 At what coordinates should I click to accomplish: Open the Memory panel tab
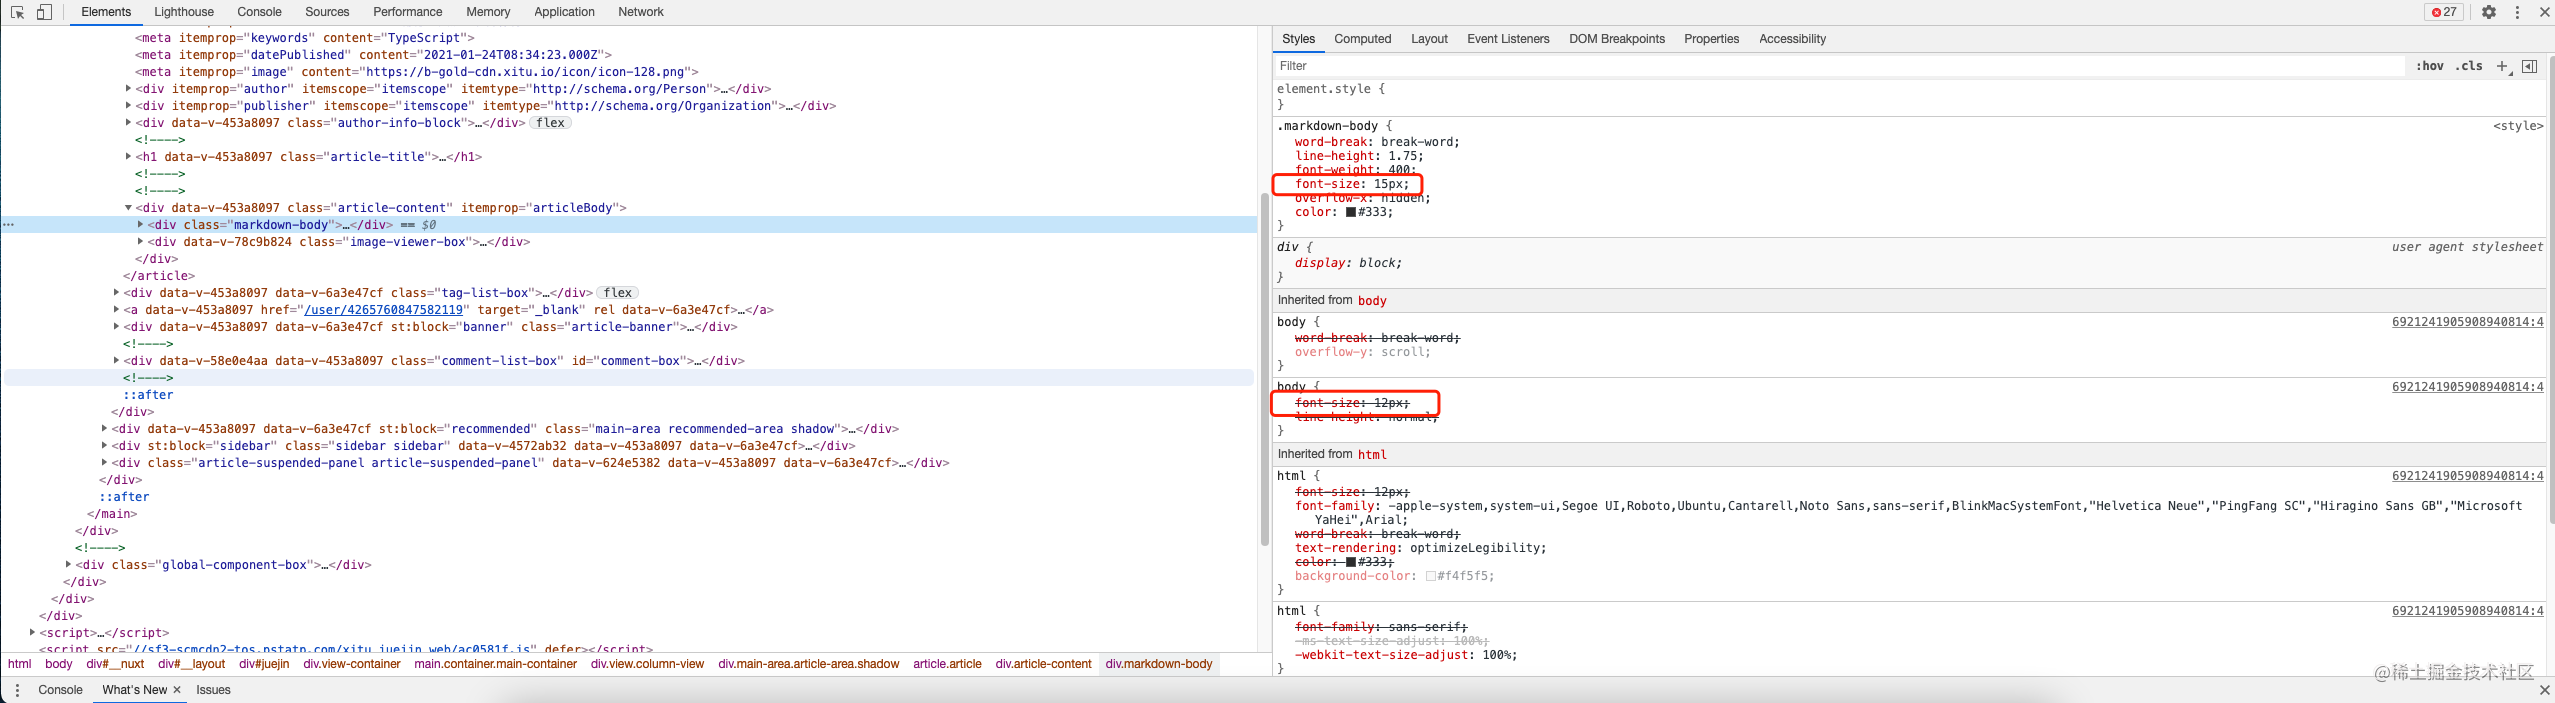pyautogui.click(x=488, y=12)
